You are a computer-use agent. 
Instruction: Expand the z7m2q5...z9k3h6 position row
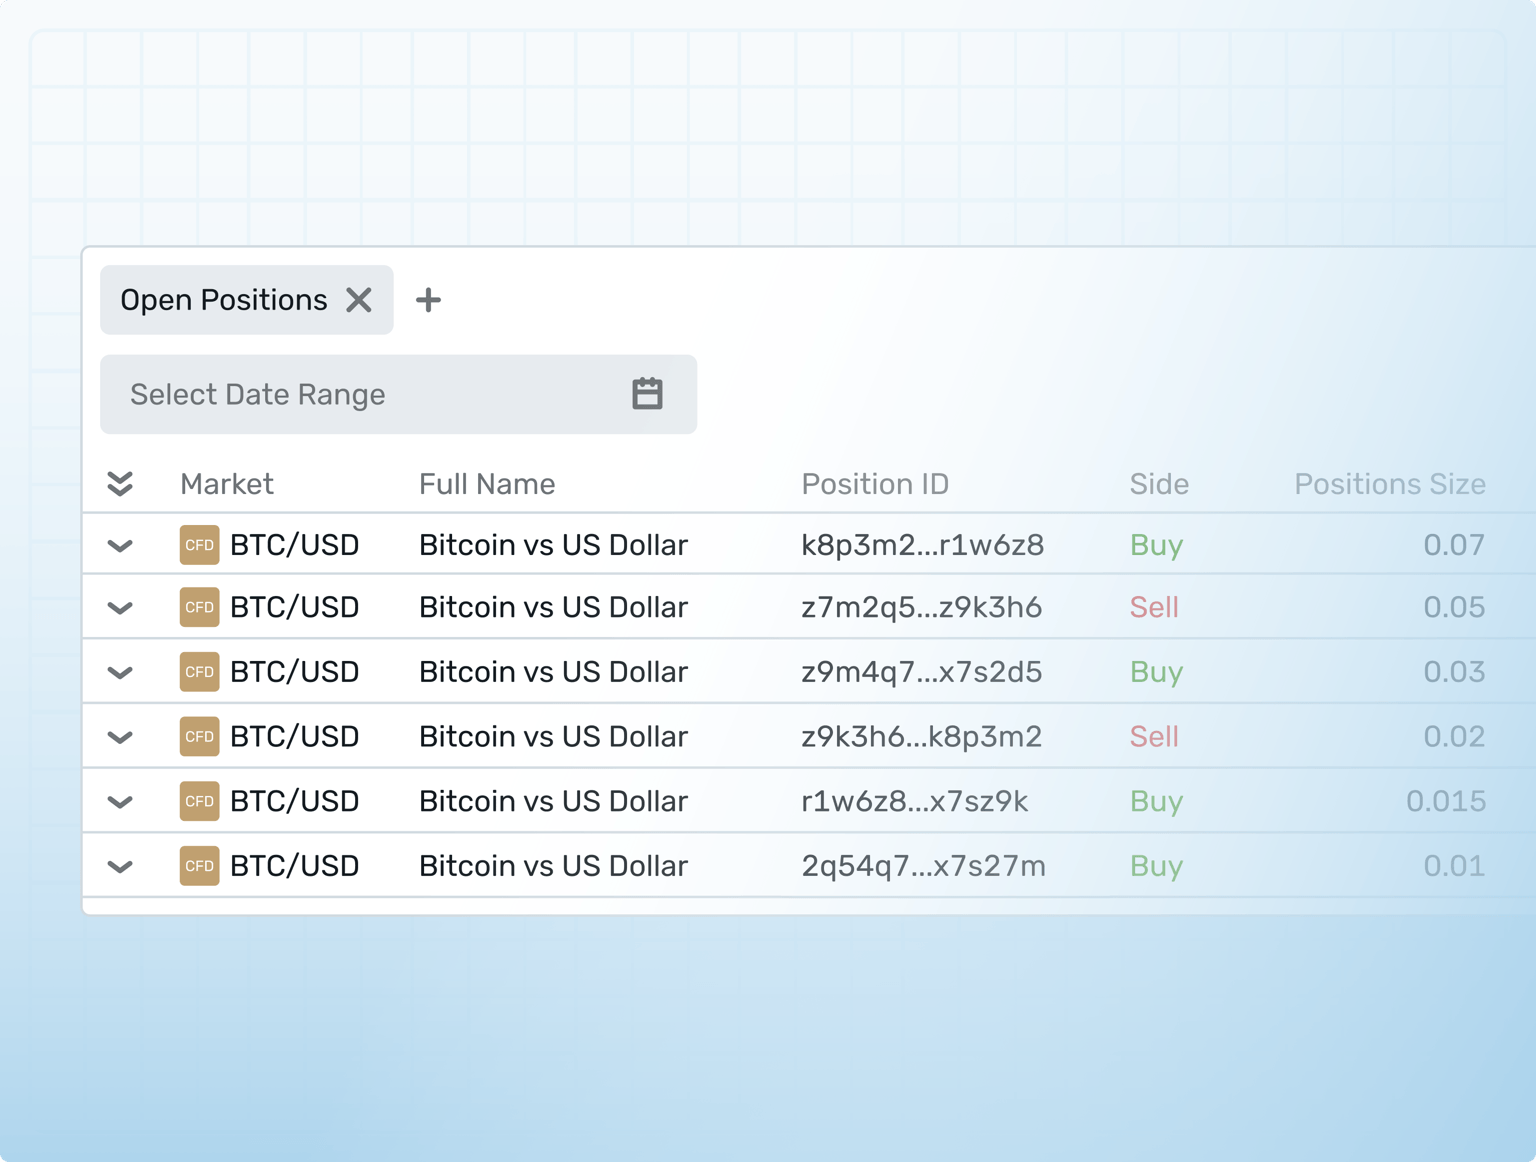coord(120,608)
